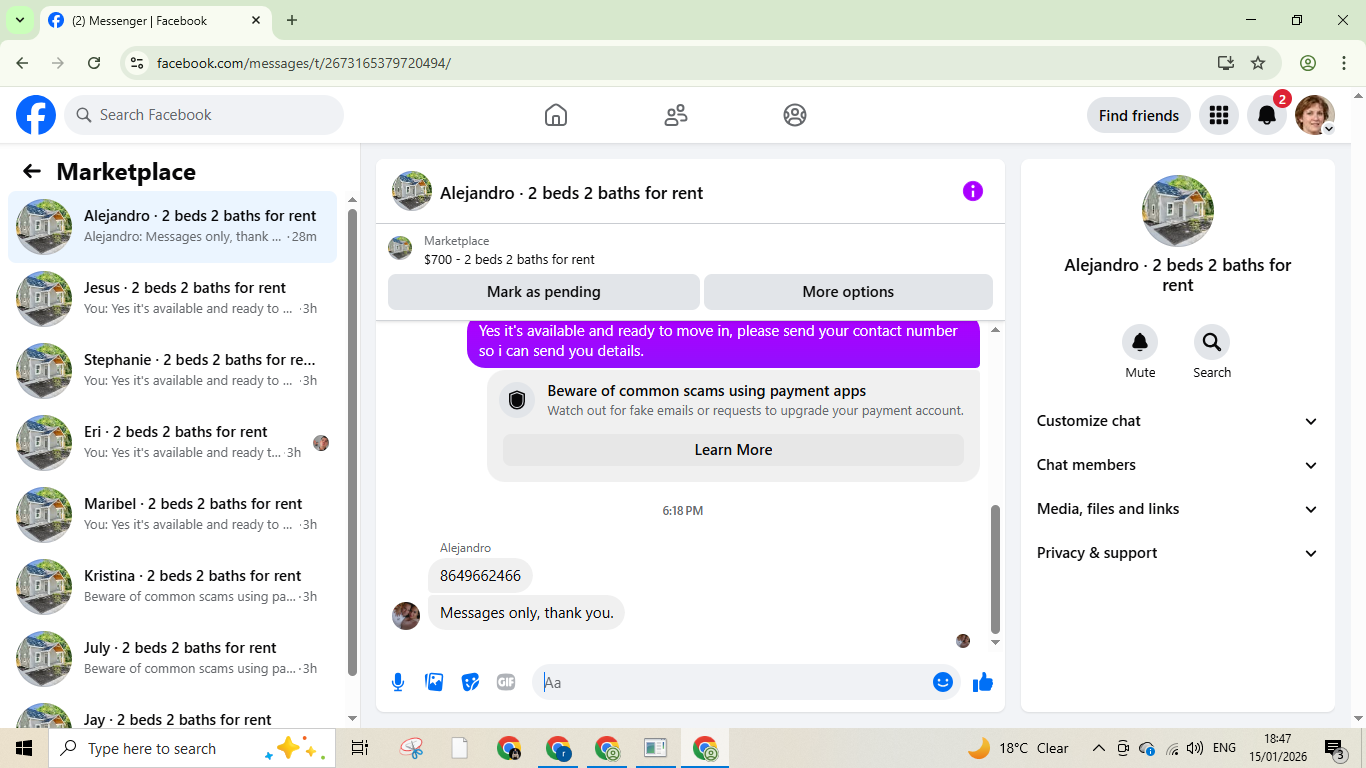The height and width of the screenshot is (768, 1366).
Task: Click the browser address bar URL
Action: click(304, 63)
